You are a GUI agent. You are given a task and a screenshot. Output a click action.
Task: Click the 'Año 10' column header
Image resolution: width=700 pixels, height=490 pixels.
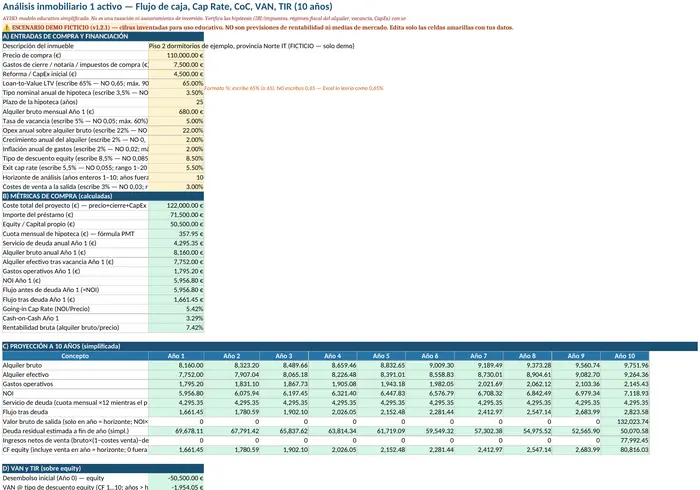(x=625, y=356)
